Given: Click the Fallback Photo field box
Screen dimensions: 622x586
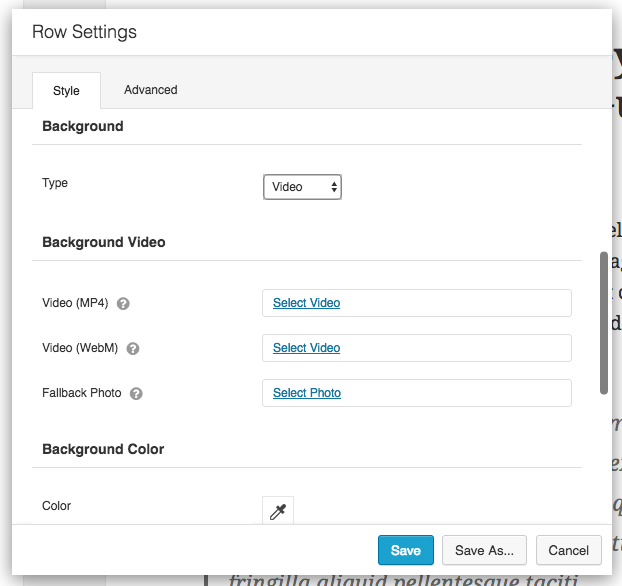Looking at the screenshot, I should (417, 393).
